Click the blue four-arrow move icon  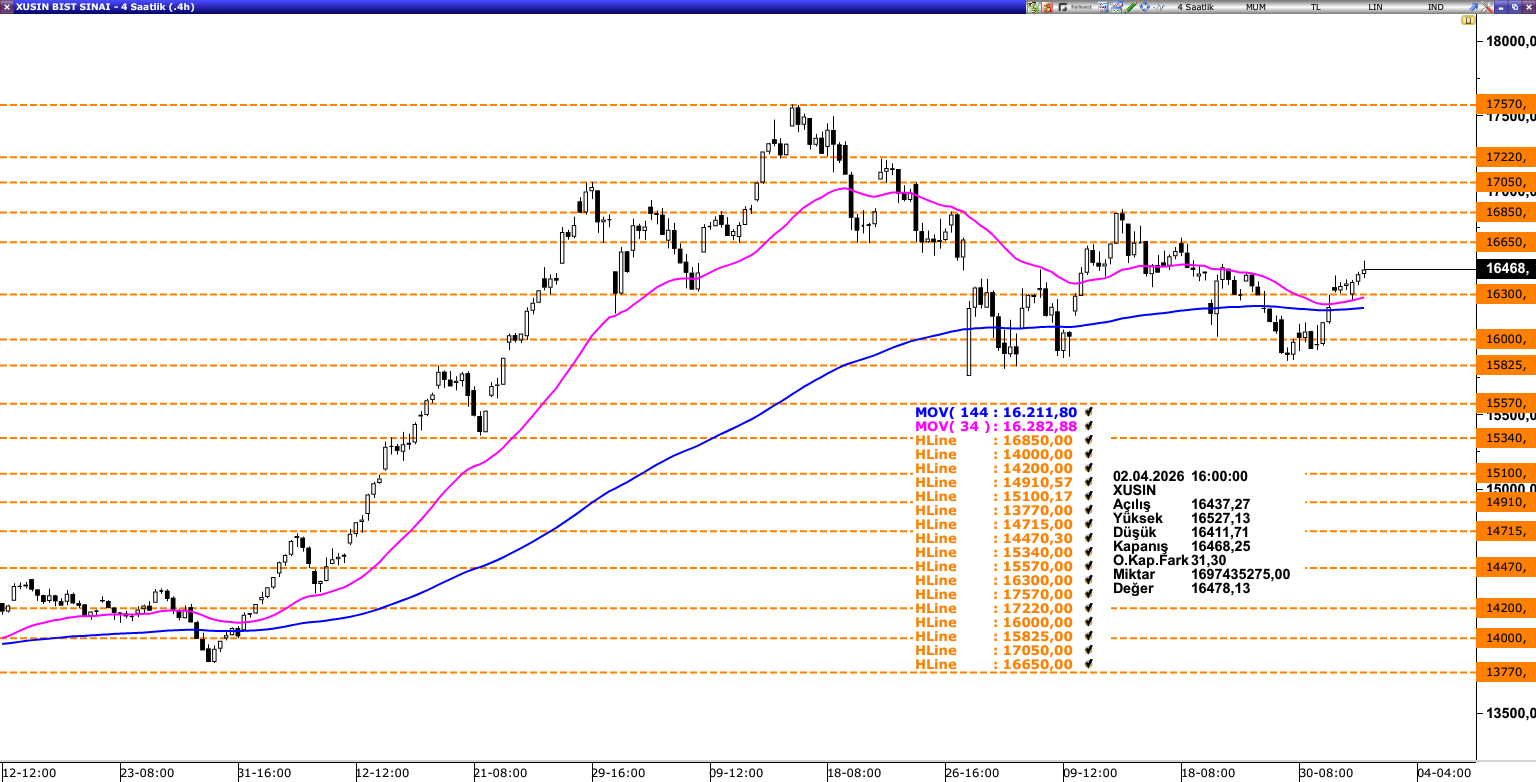1144,7
